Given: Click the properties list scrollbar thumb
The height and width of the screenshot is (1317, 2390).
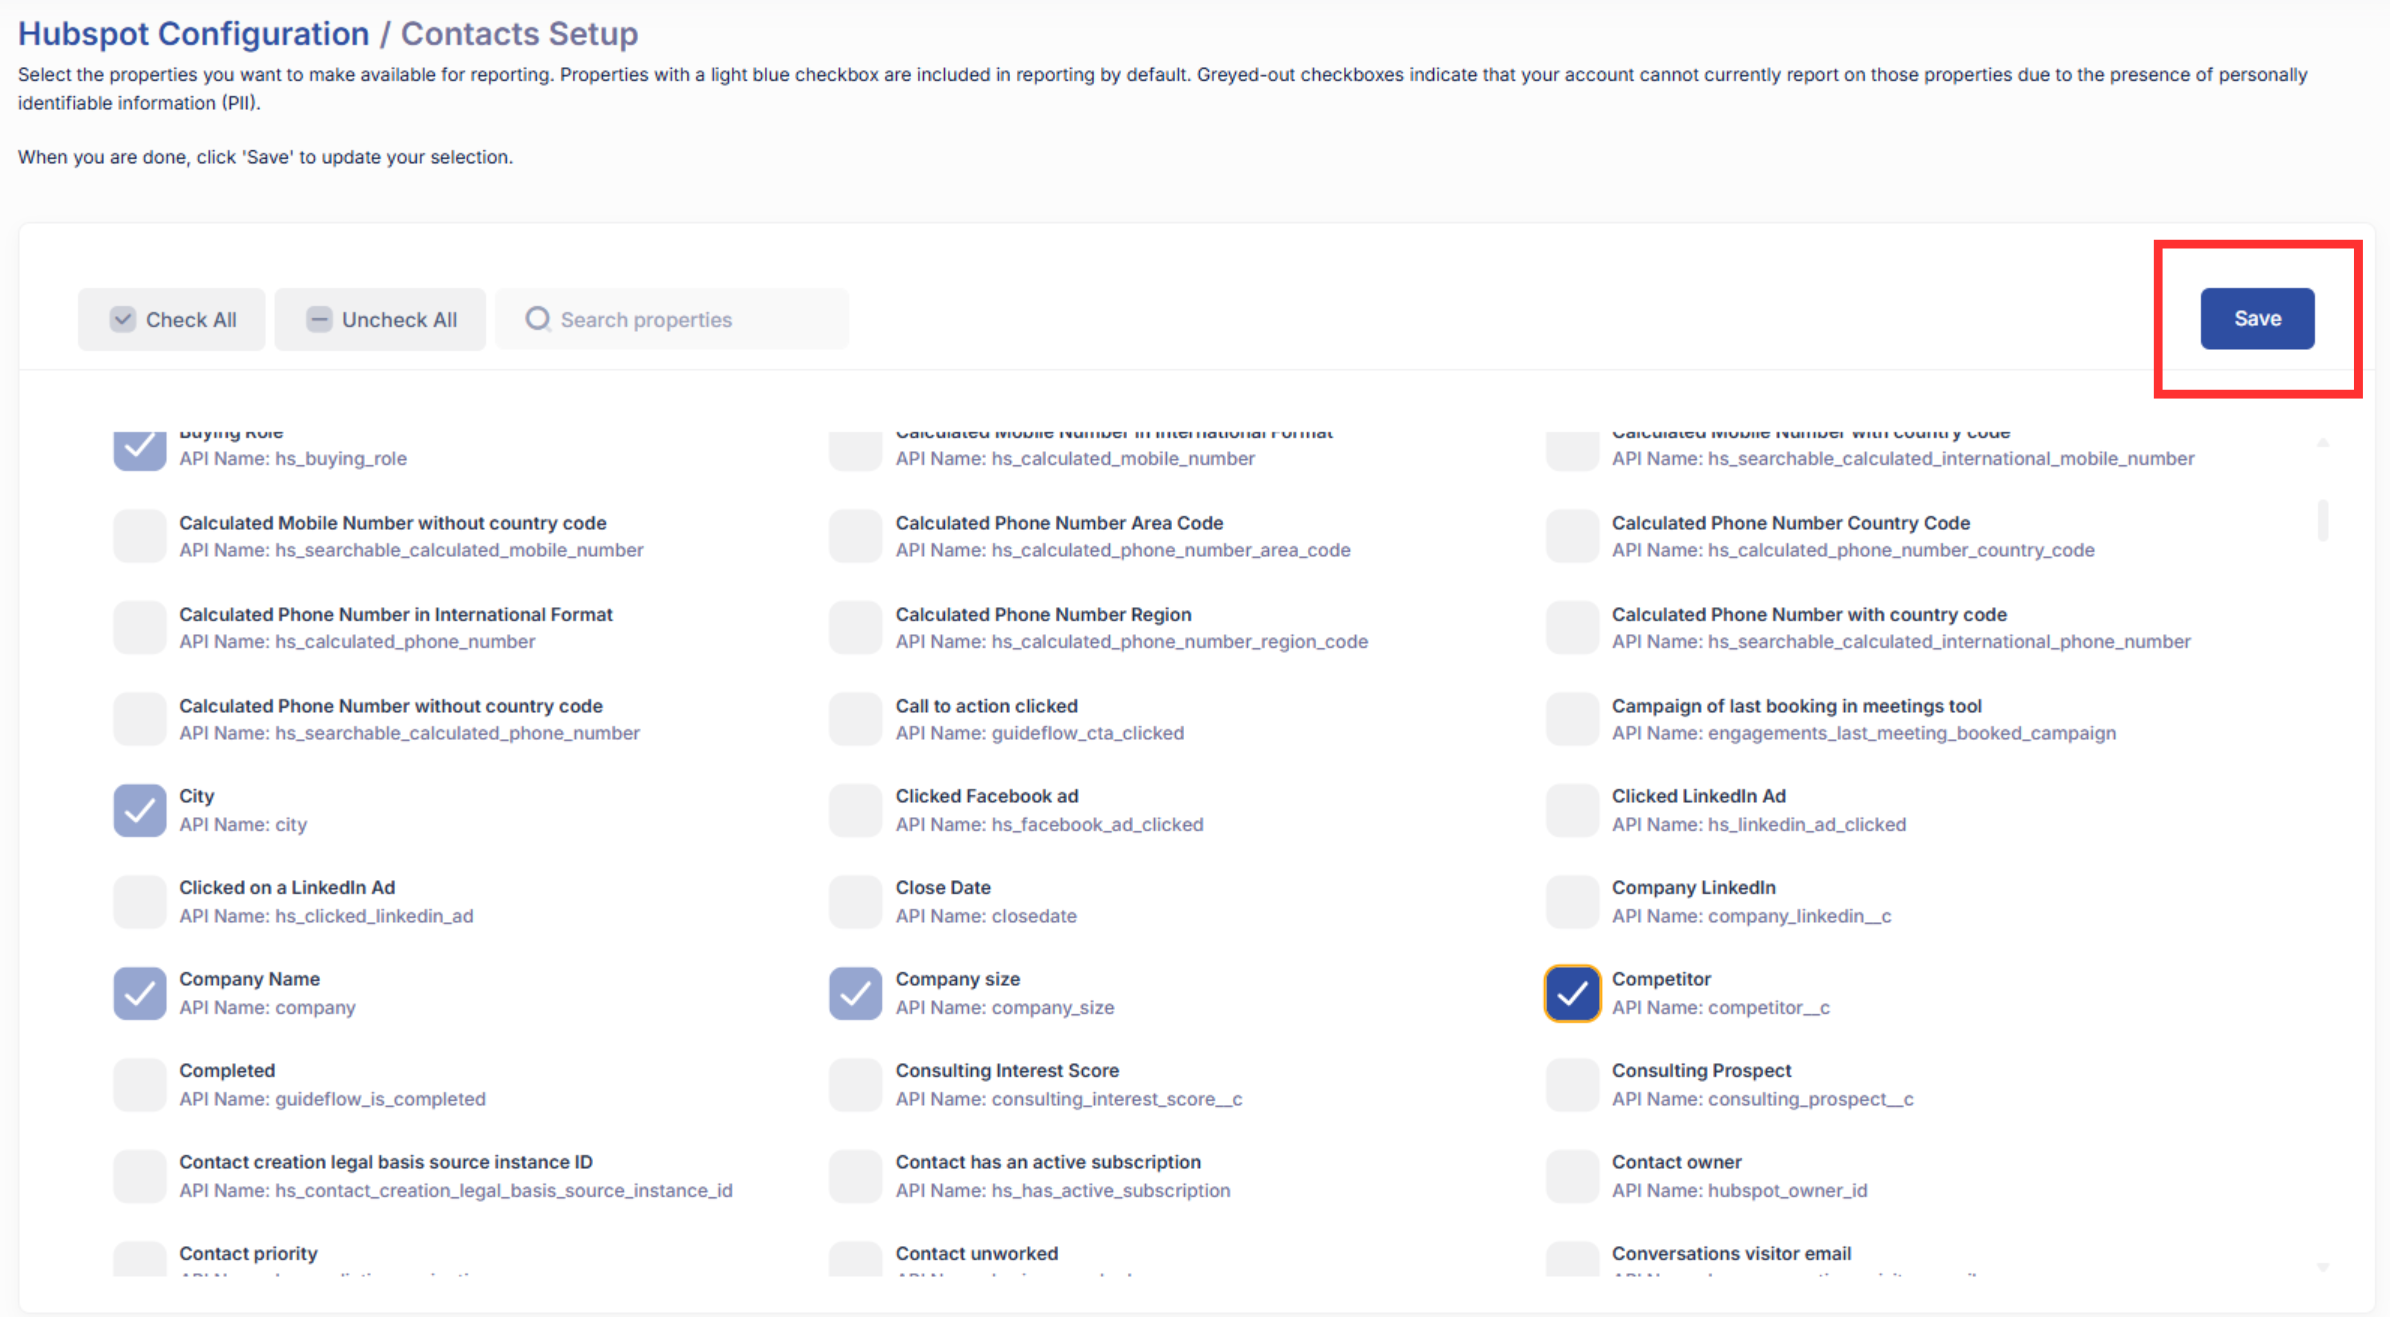Looking at the screenshot, I should pos(2322,520).
